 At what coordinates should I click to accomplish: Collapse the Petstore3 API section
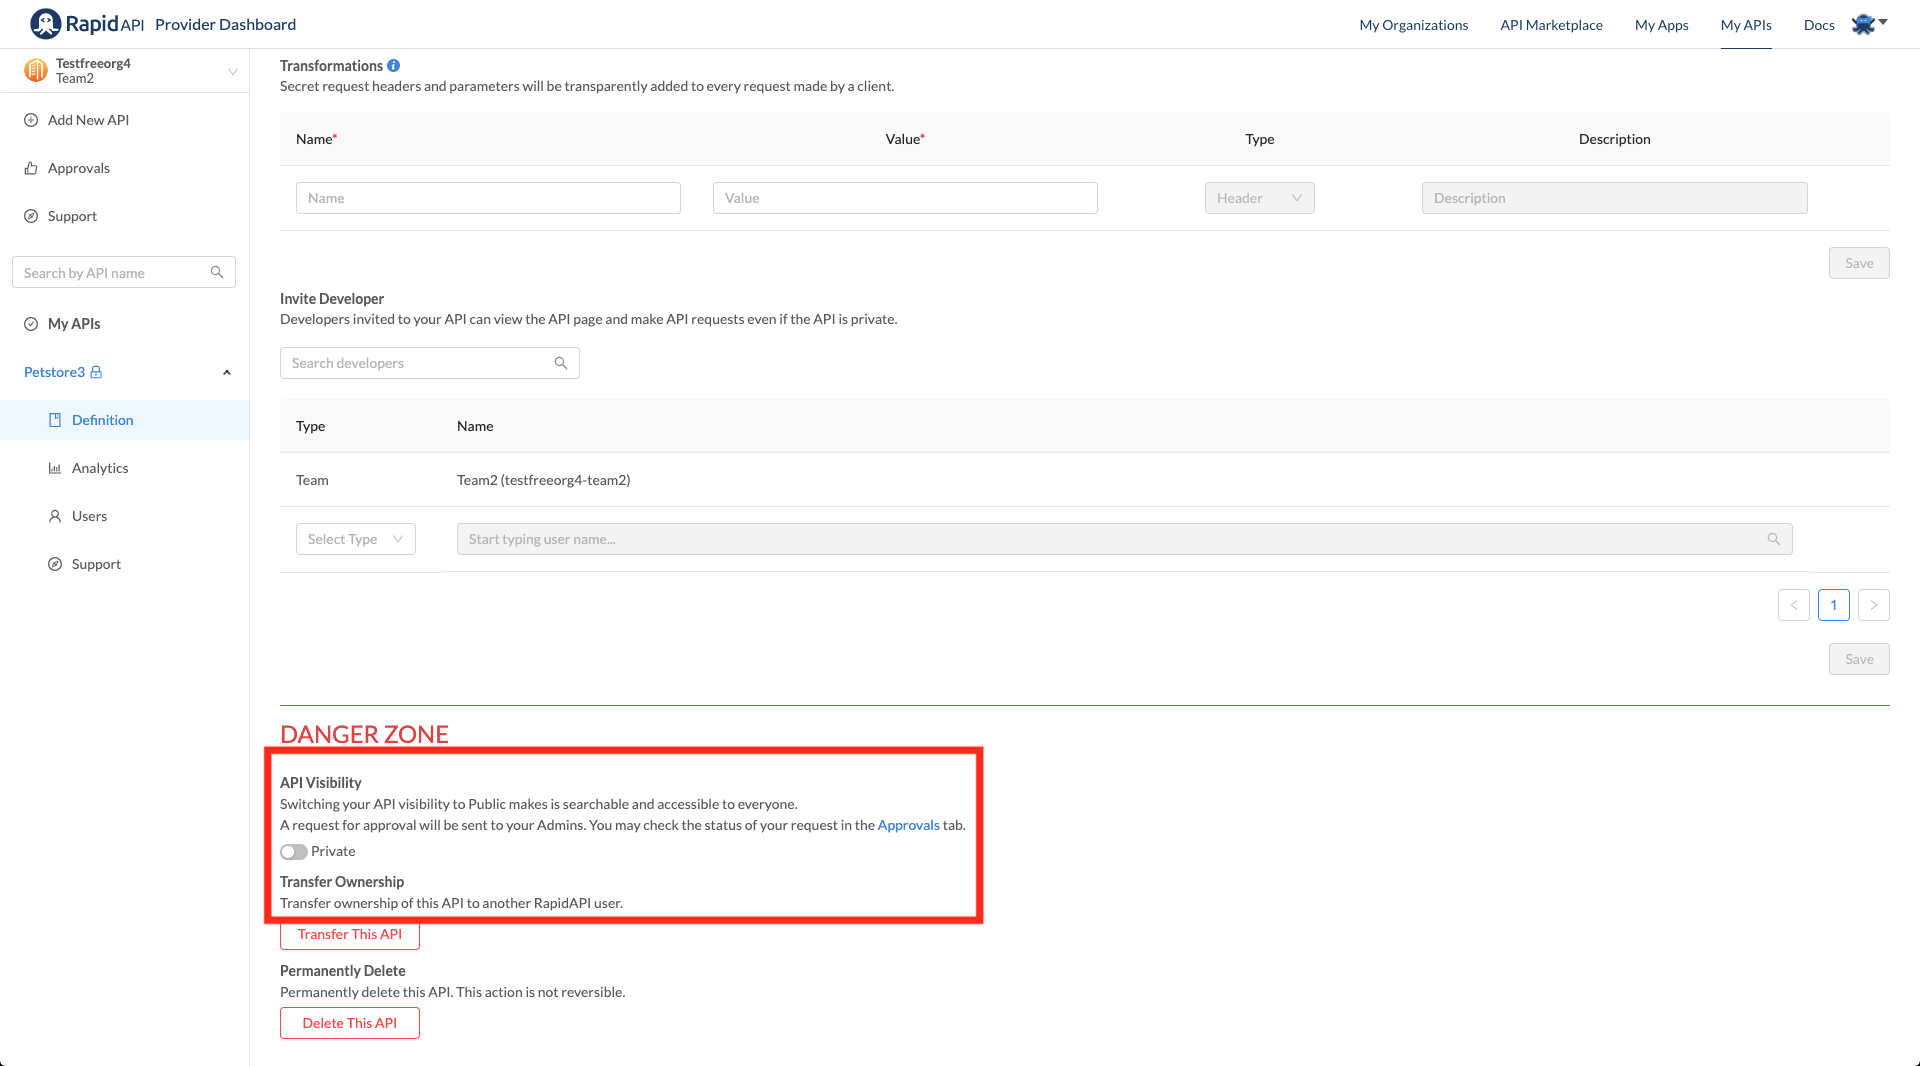pos(227,372)
